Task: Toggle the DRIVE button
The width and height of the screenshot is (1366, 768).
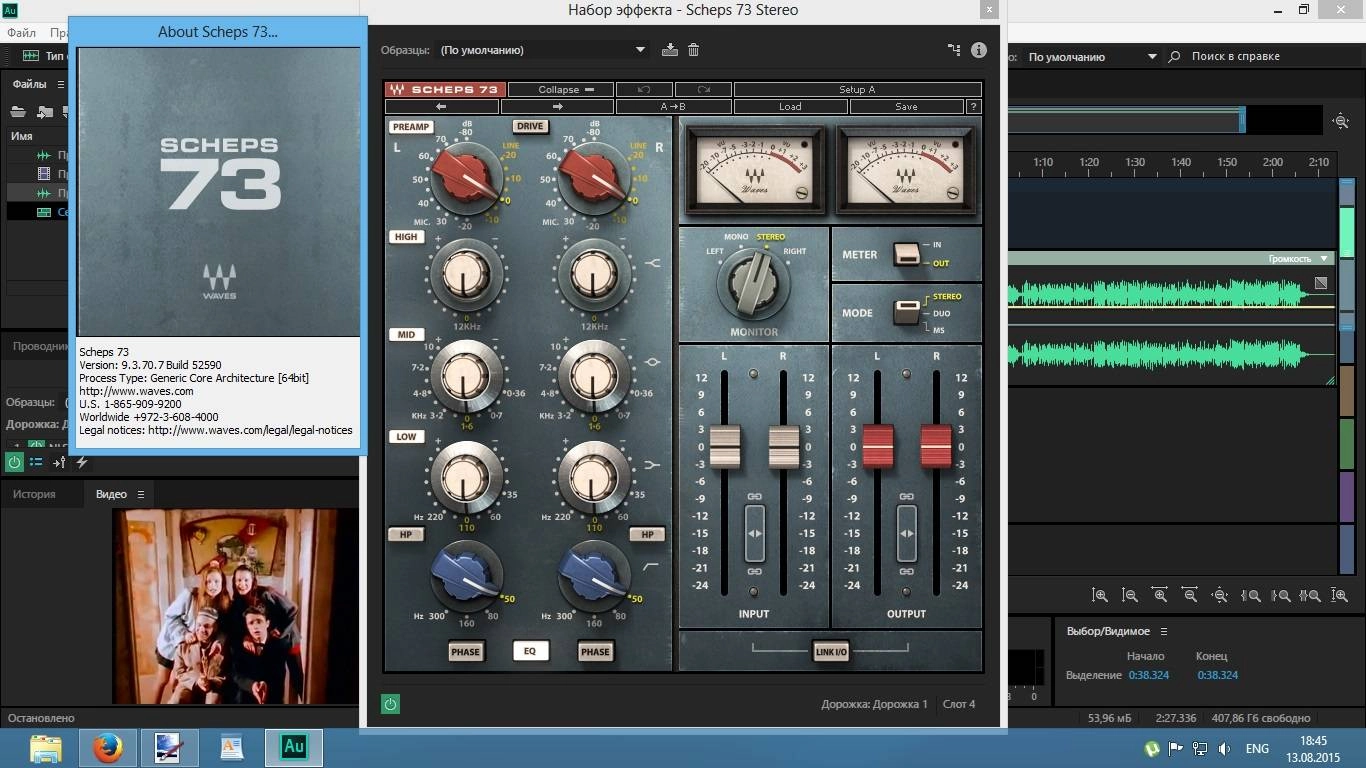Action: pyautogui.click(x=530, y=126)
